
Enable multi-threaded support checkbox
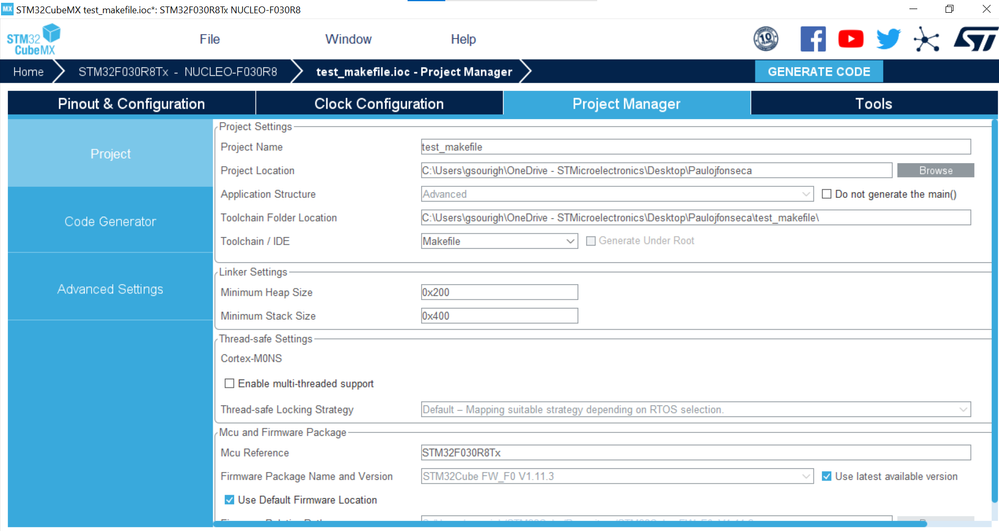pos(229,383)
